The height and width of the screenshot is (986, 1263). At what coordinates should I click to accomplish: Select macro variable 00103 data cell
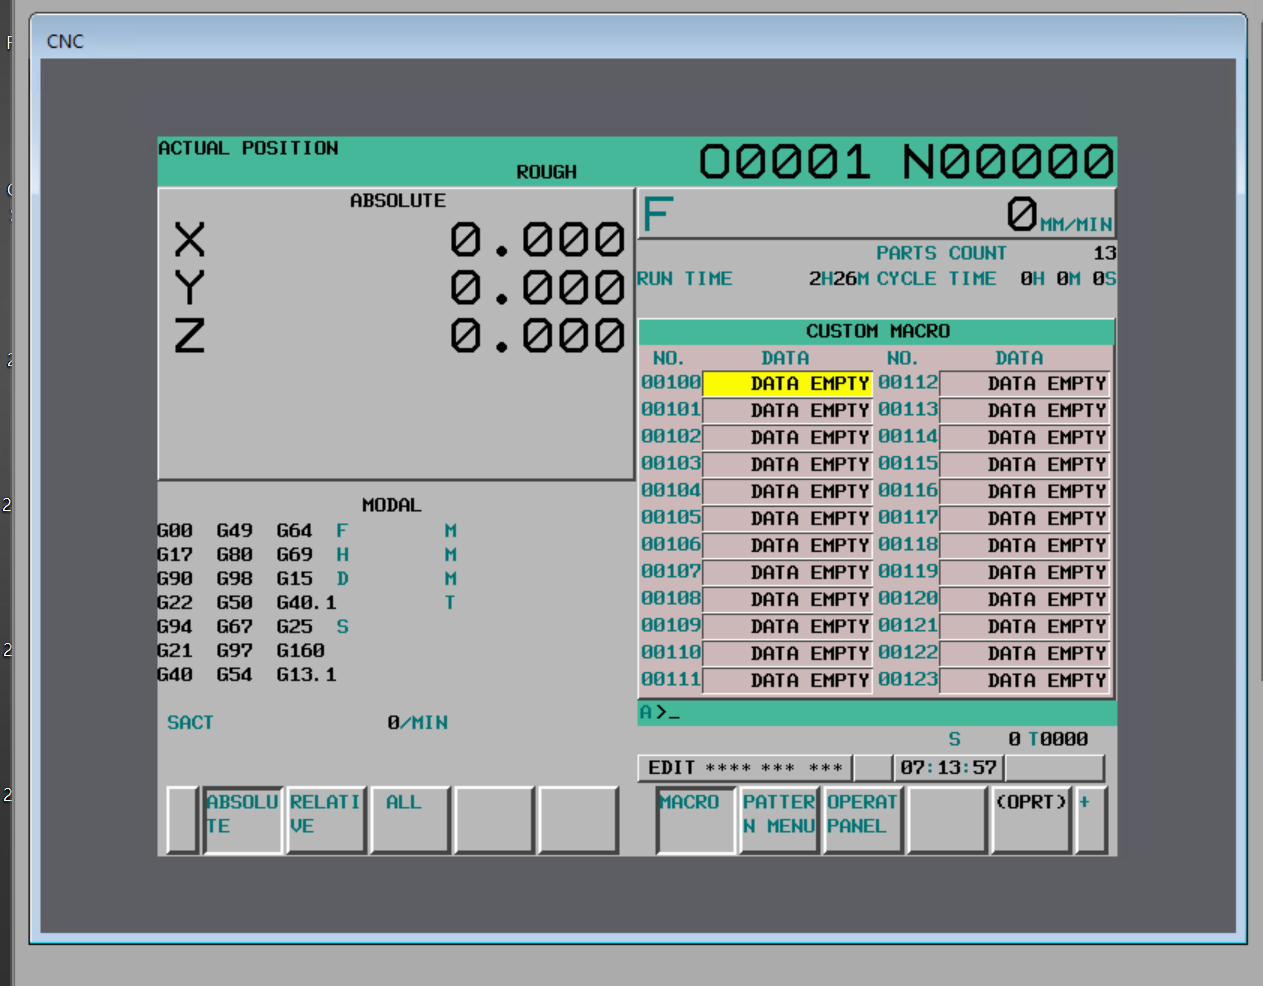coord(788,465)
